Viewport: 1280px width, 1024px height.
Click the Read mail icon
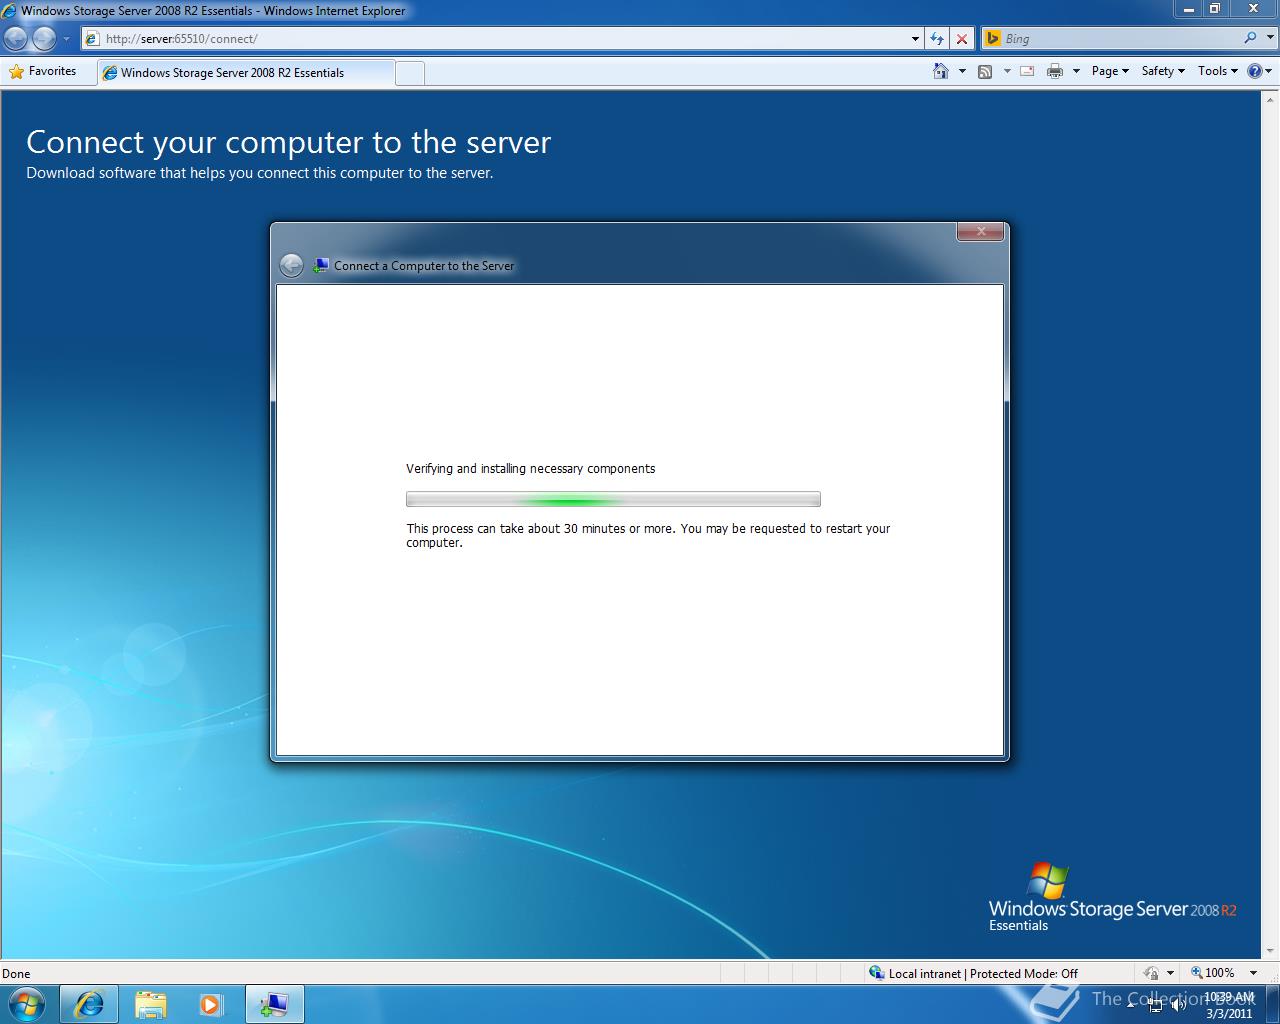[x=1027, y=71]
